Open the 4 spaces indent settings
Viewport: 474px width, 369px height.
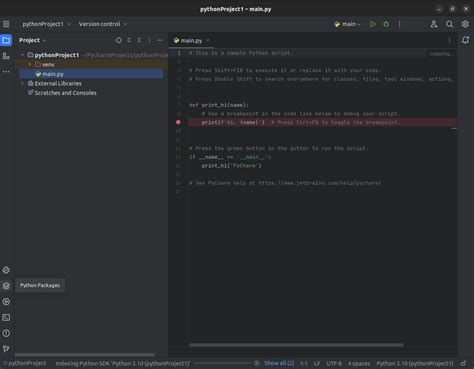tap(359, 363)
